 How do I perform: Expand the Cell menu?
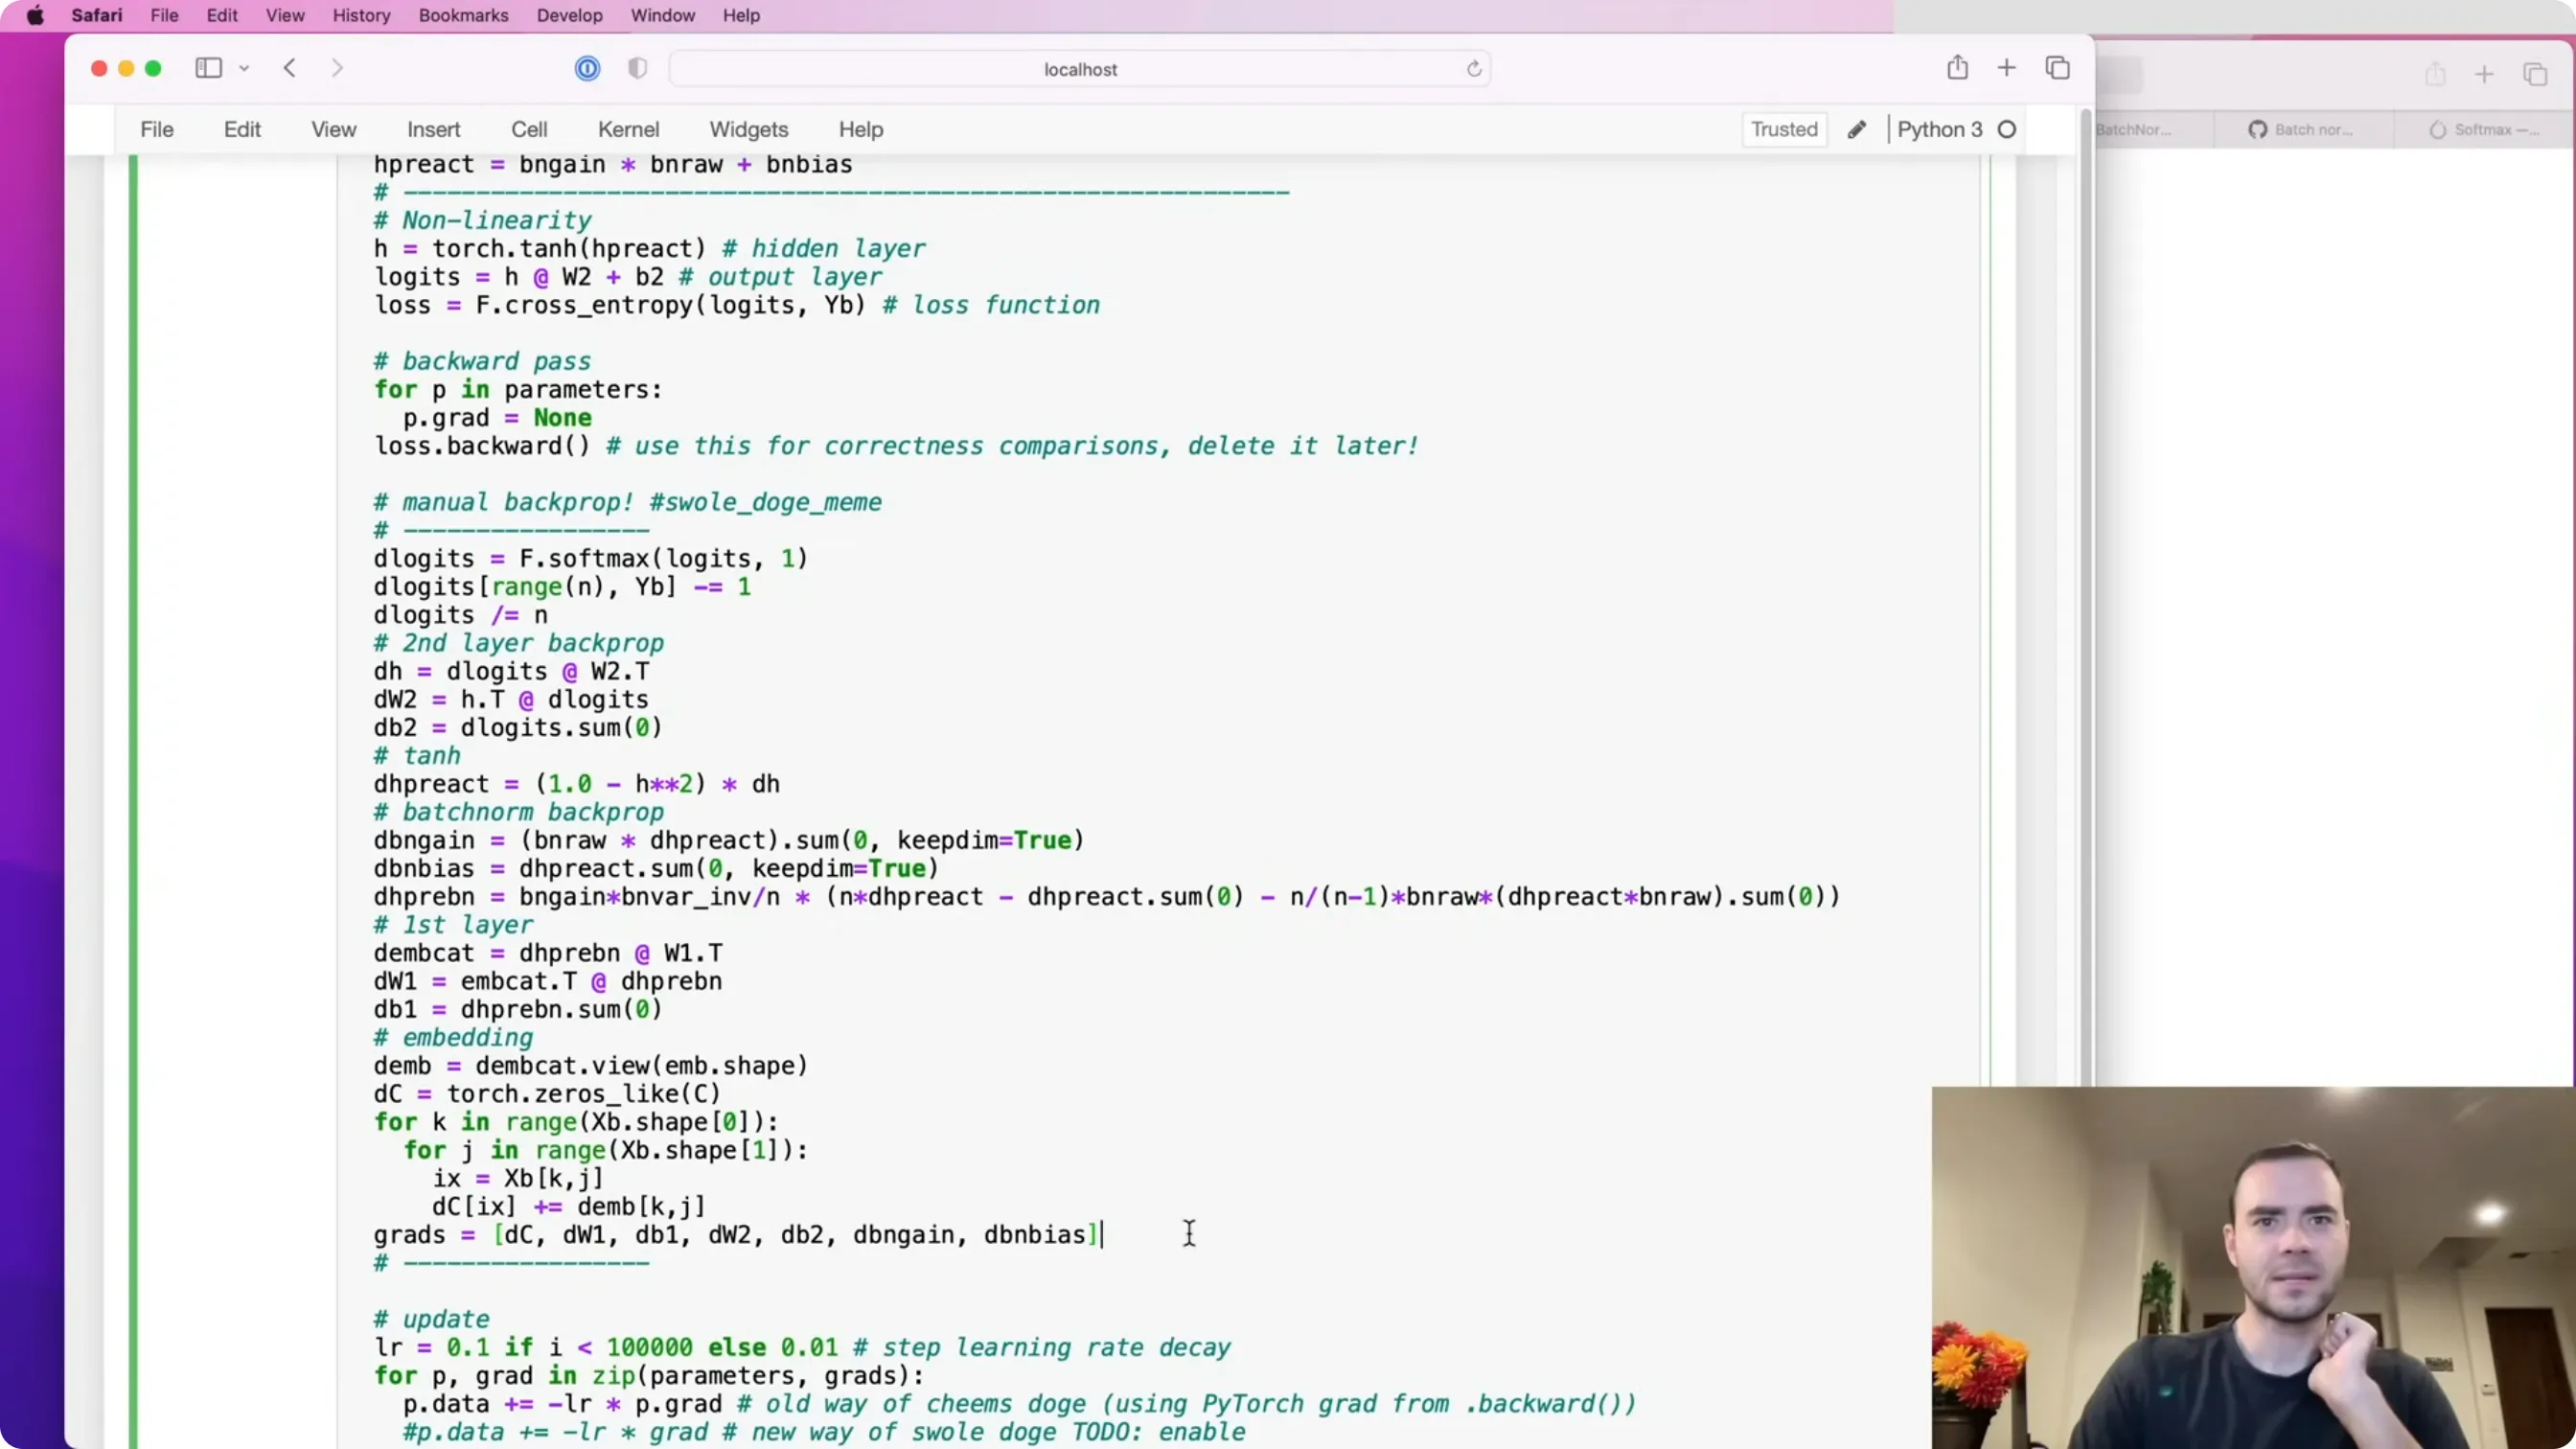click(x=529, y=129)
